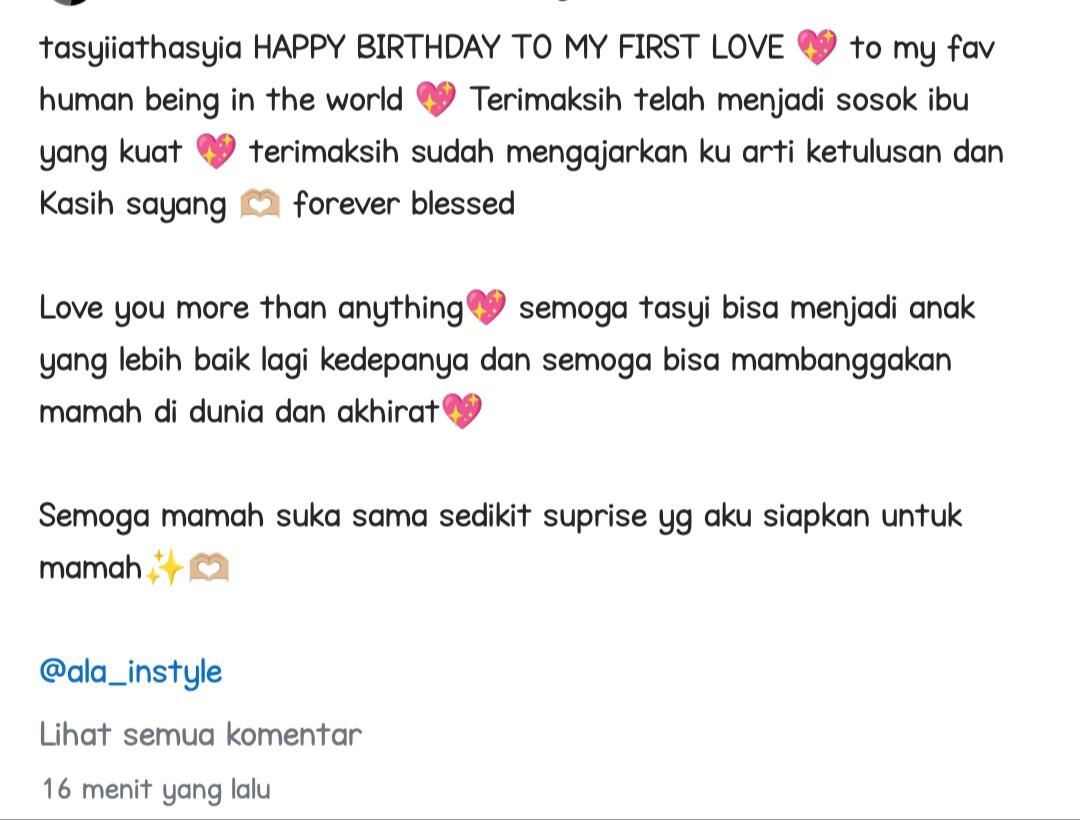1080x820 pixels.
Task: Click the sparkling heart after "akhirat"
Action: [x=461, y=412]
